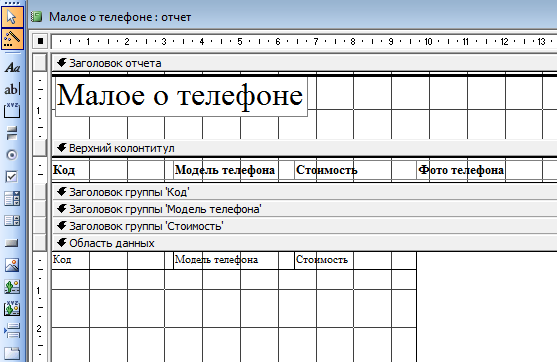Select the Tab Control tool
Image resolution: width=557 pixels, height=362 pixels.
click(x=12, y=353)
